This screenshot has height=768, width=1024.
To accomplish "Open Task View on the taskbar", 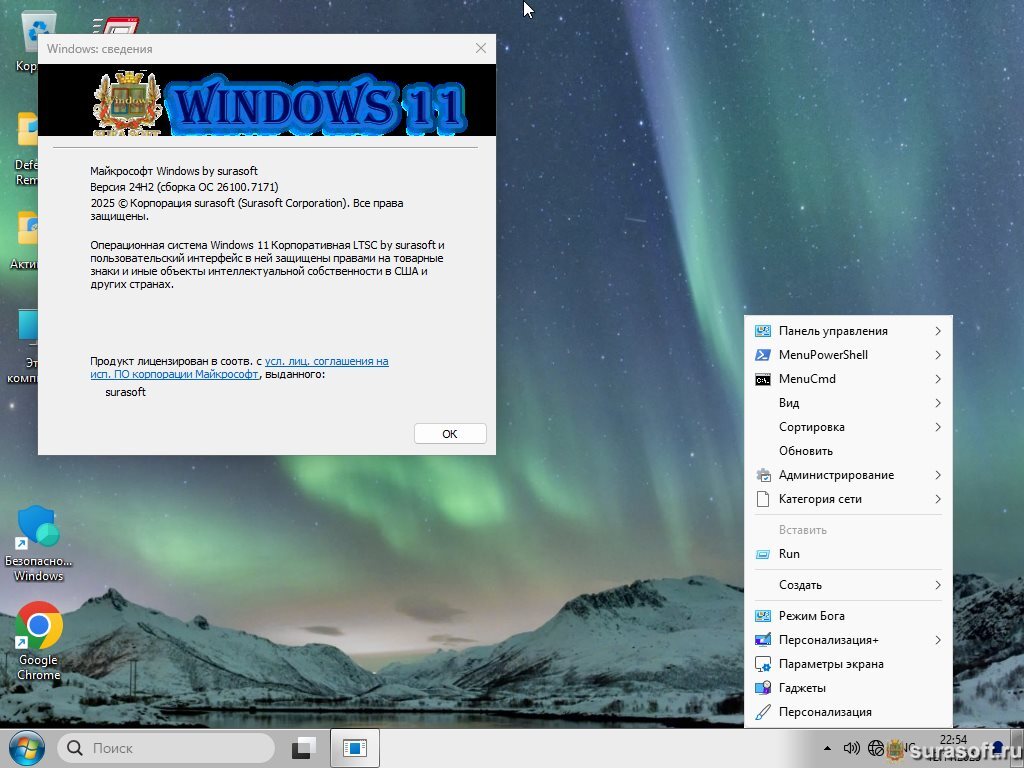I will [304, 748].
